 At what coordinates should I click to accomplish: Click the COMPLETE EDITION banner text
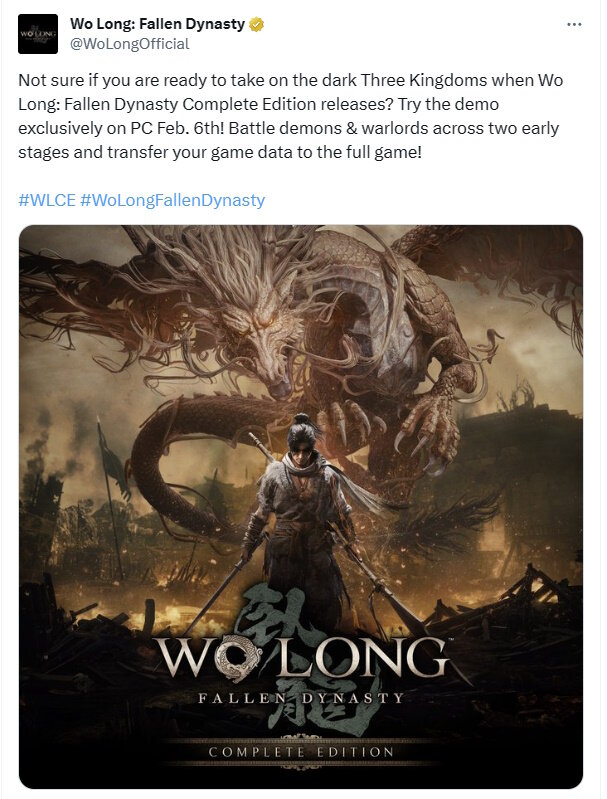(x=301, y=752)
